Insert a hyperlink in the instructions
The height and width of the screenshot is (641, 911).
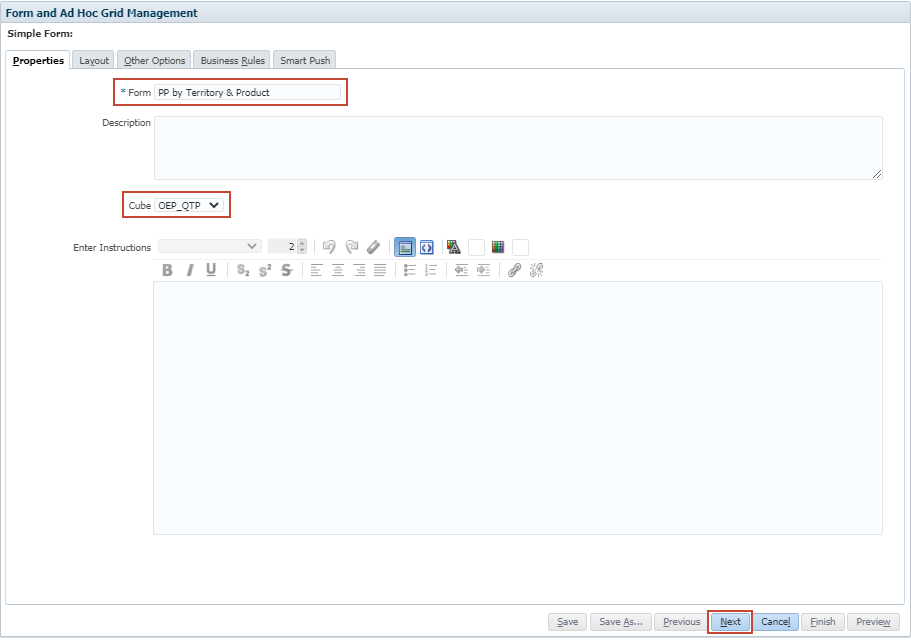pyautogui.click(x=512, y=269)
